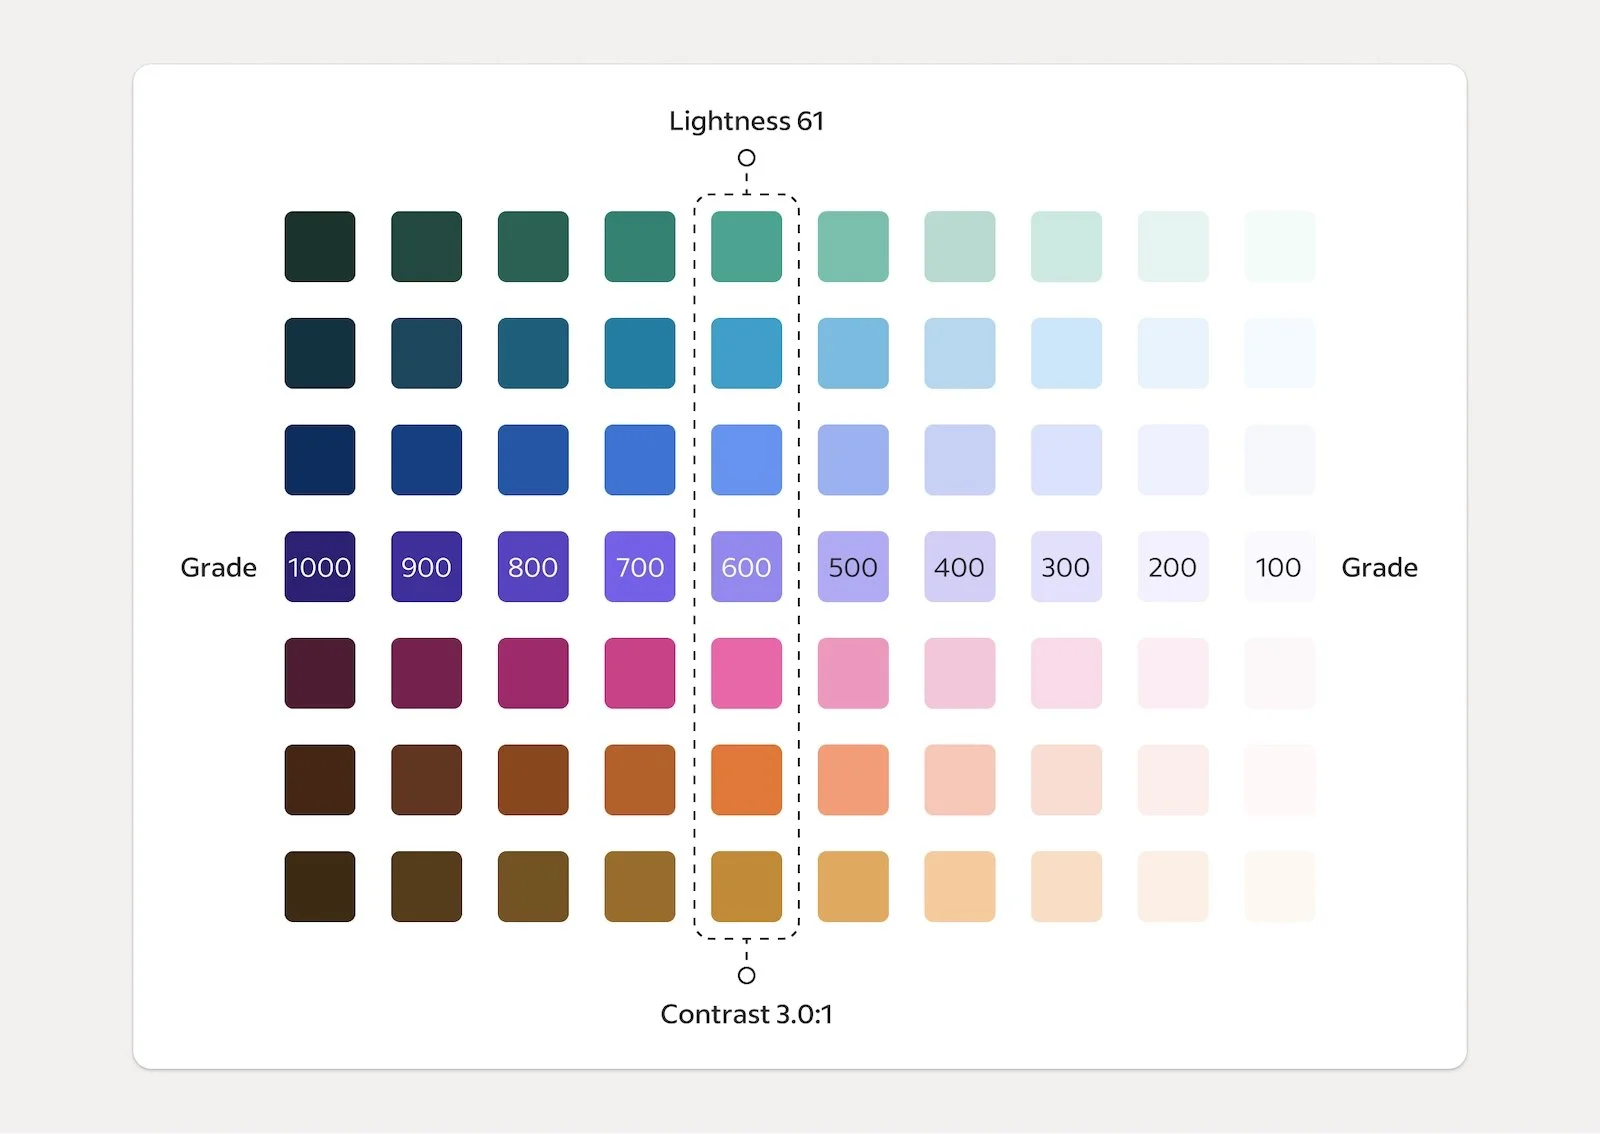This screenshot has width=1600, height=1134.
Task: Pick the pale peach swatch in the 300 column bottom row
Action: click(x=1067, y=887)
